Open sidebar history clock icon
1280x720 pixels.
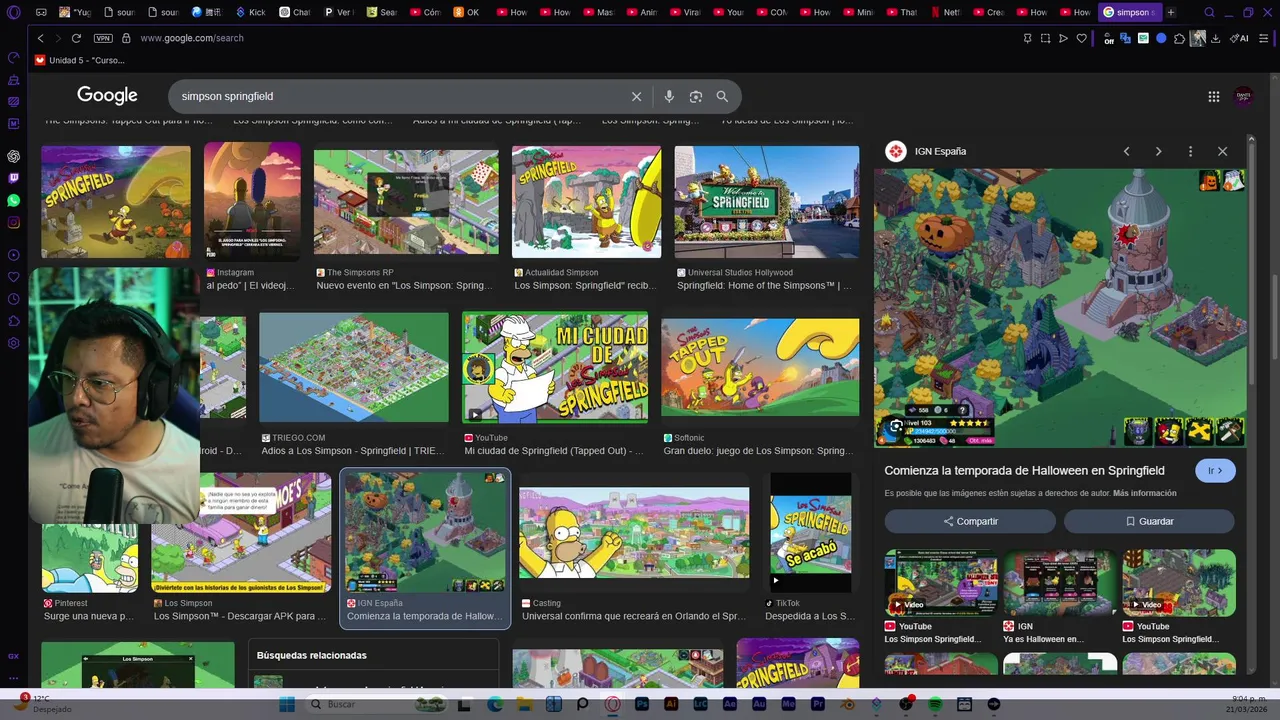pyautogui.click(x=13, y=299)
